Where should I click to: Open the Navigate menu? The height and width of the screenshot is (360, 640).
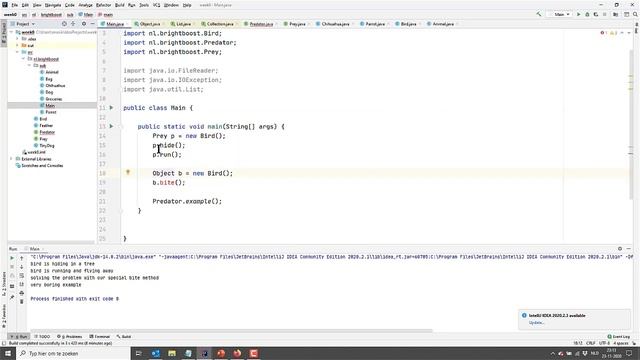53,5
